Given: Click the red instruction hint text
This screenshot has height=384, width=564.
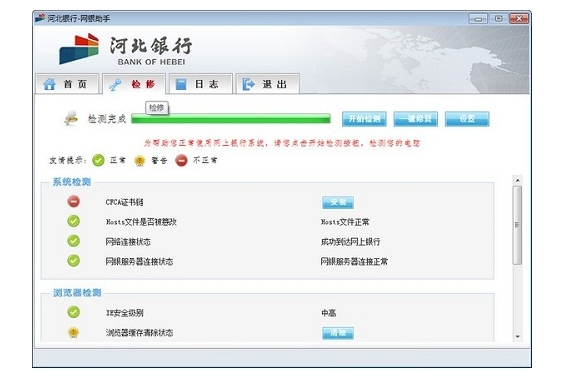Looking at the screenshot, I should (282, 143).
